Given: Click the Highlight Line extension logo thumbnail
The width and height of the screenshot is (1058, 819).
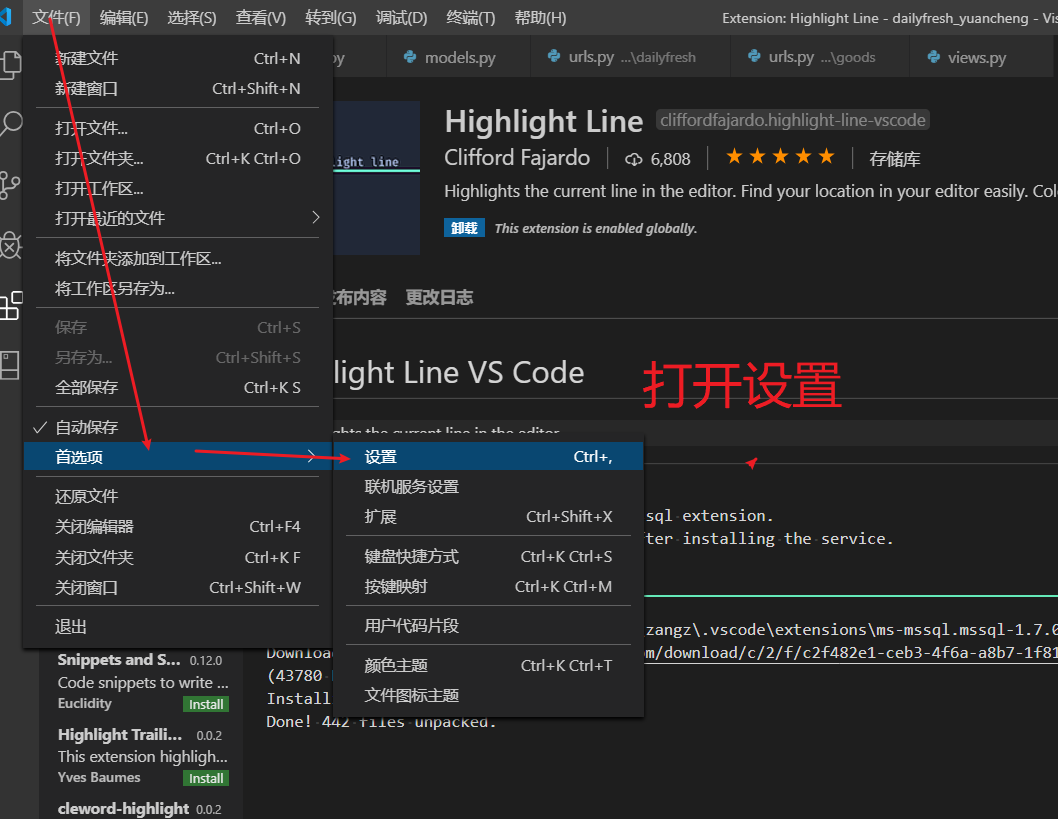Looking at the screenshot, I should tap(377, 178).
